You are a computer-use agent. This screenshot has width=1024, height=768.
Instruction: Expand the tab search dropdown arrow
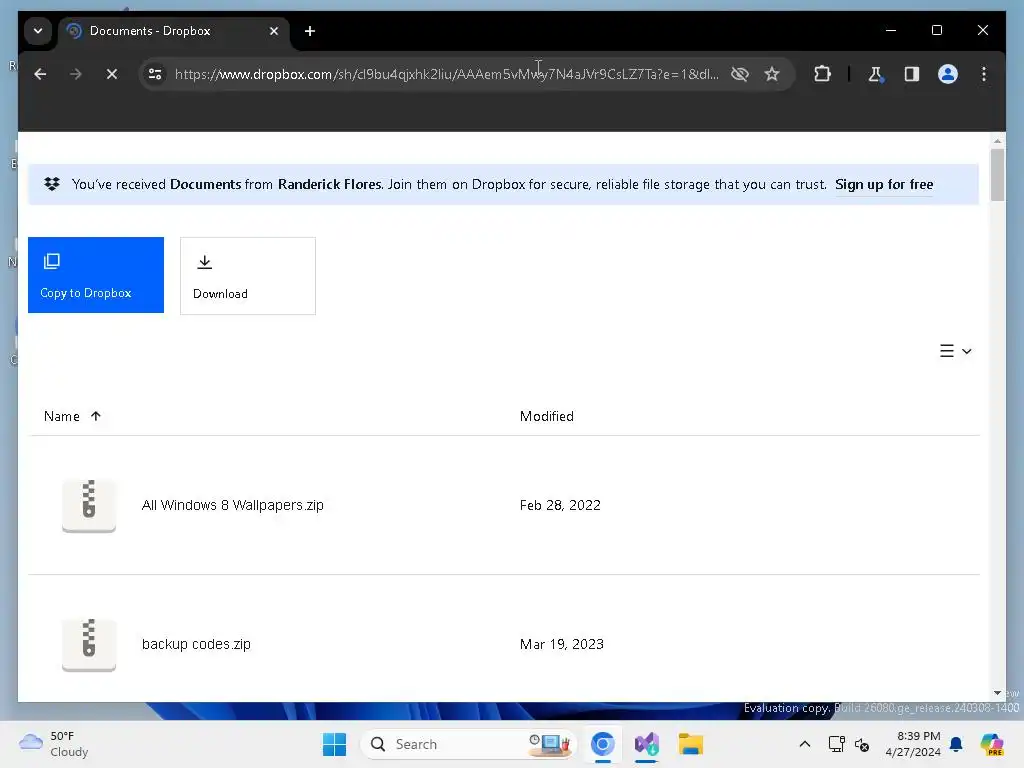click(x=38, y=31)
